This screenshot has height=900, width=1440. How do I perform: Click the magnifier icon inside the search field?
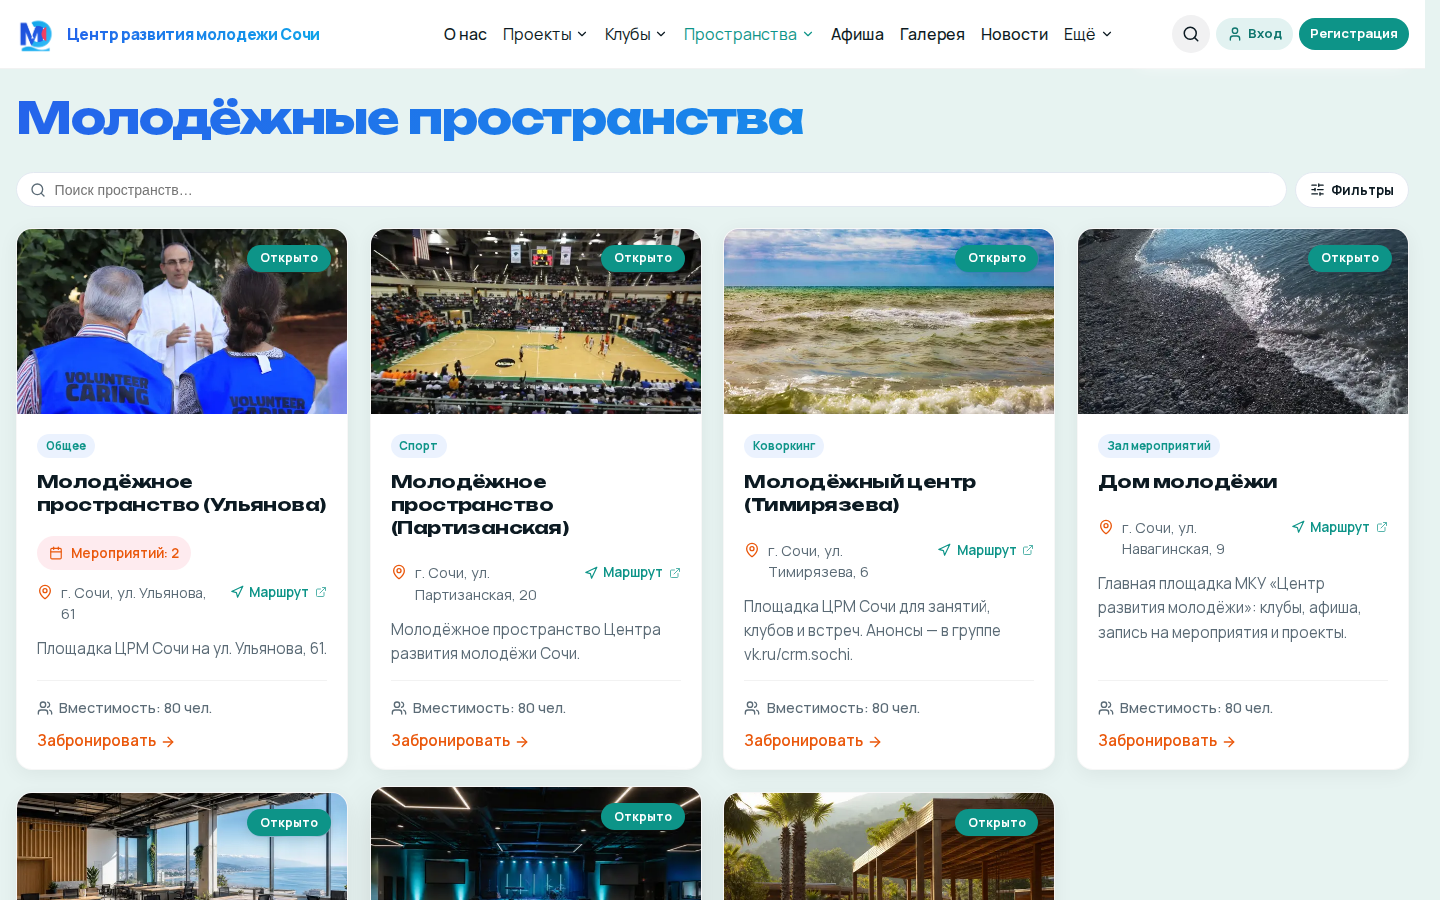38,190
